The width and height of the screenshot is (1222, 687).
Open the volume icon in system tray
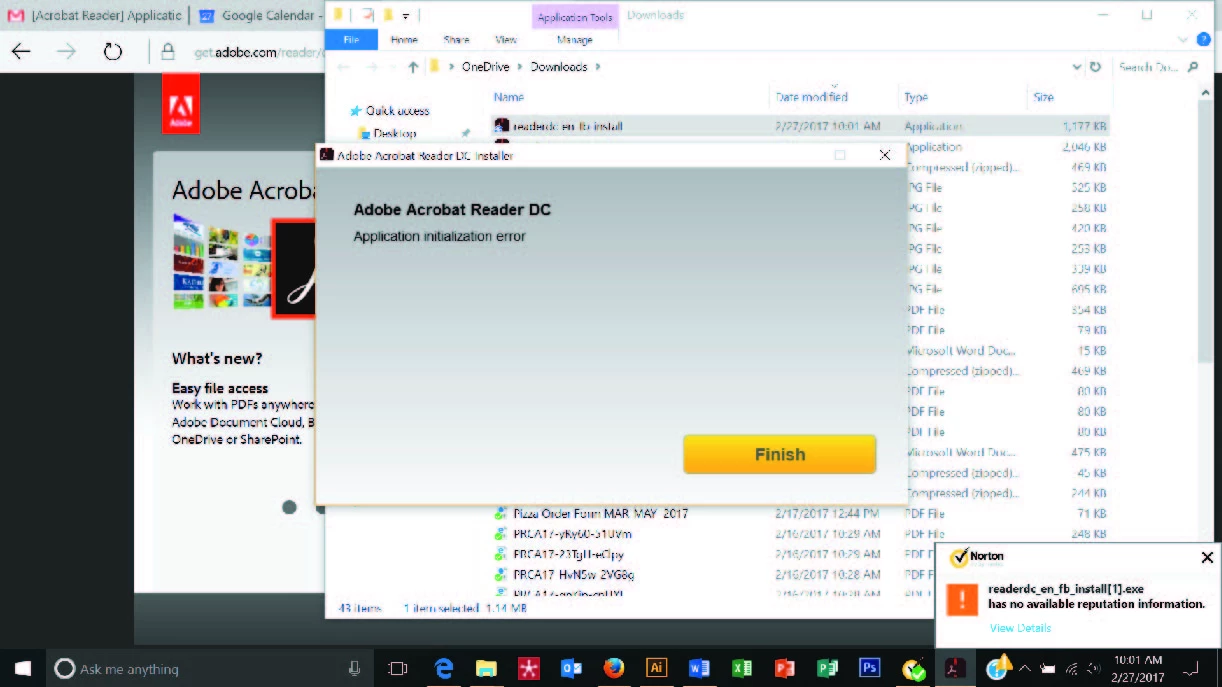1093,668
